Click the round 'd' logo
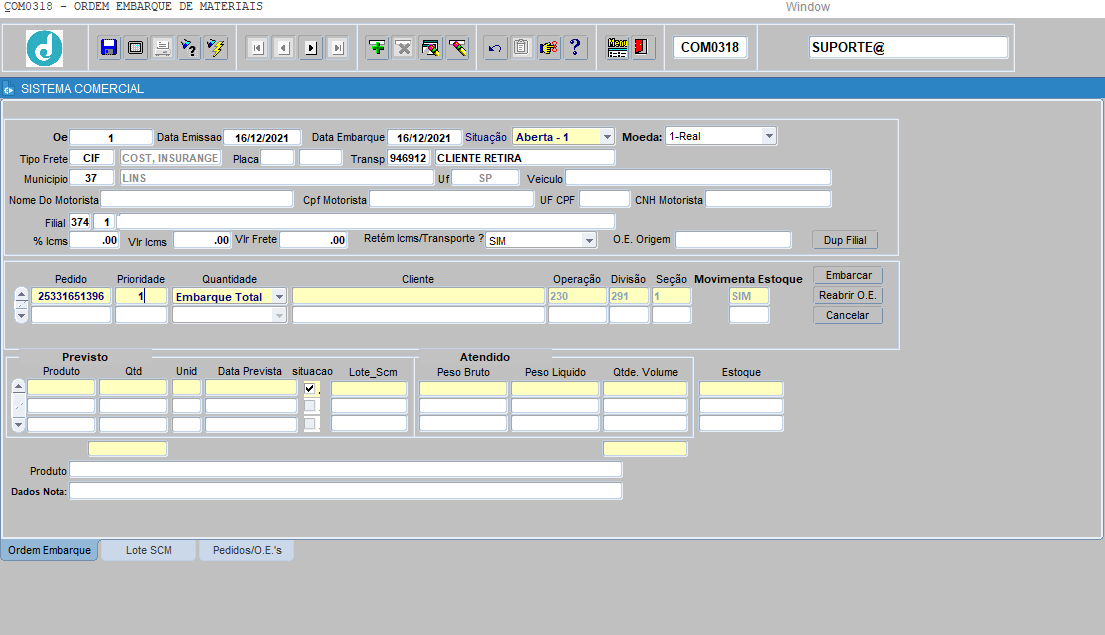 [x=44, y=48]
